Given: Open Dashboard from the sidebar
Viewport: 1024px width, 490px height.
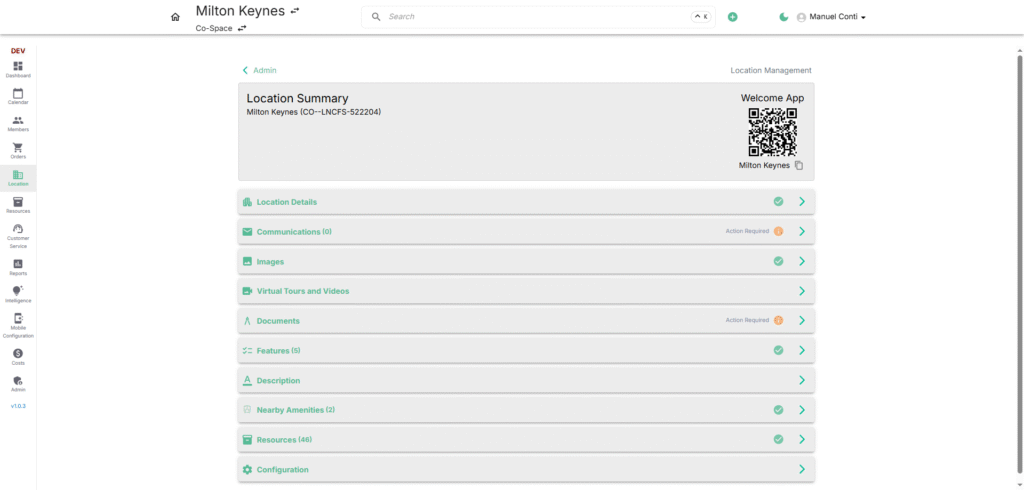Looking at the screenshot, I should tap(18, 69).
